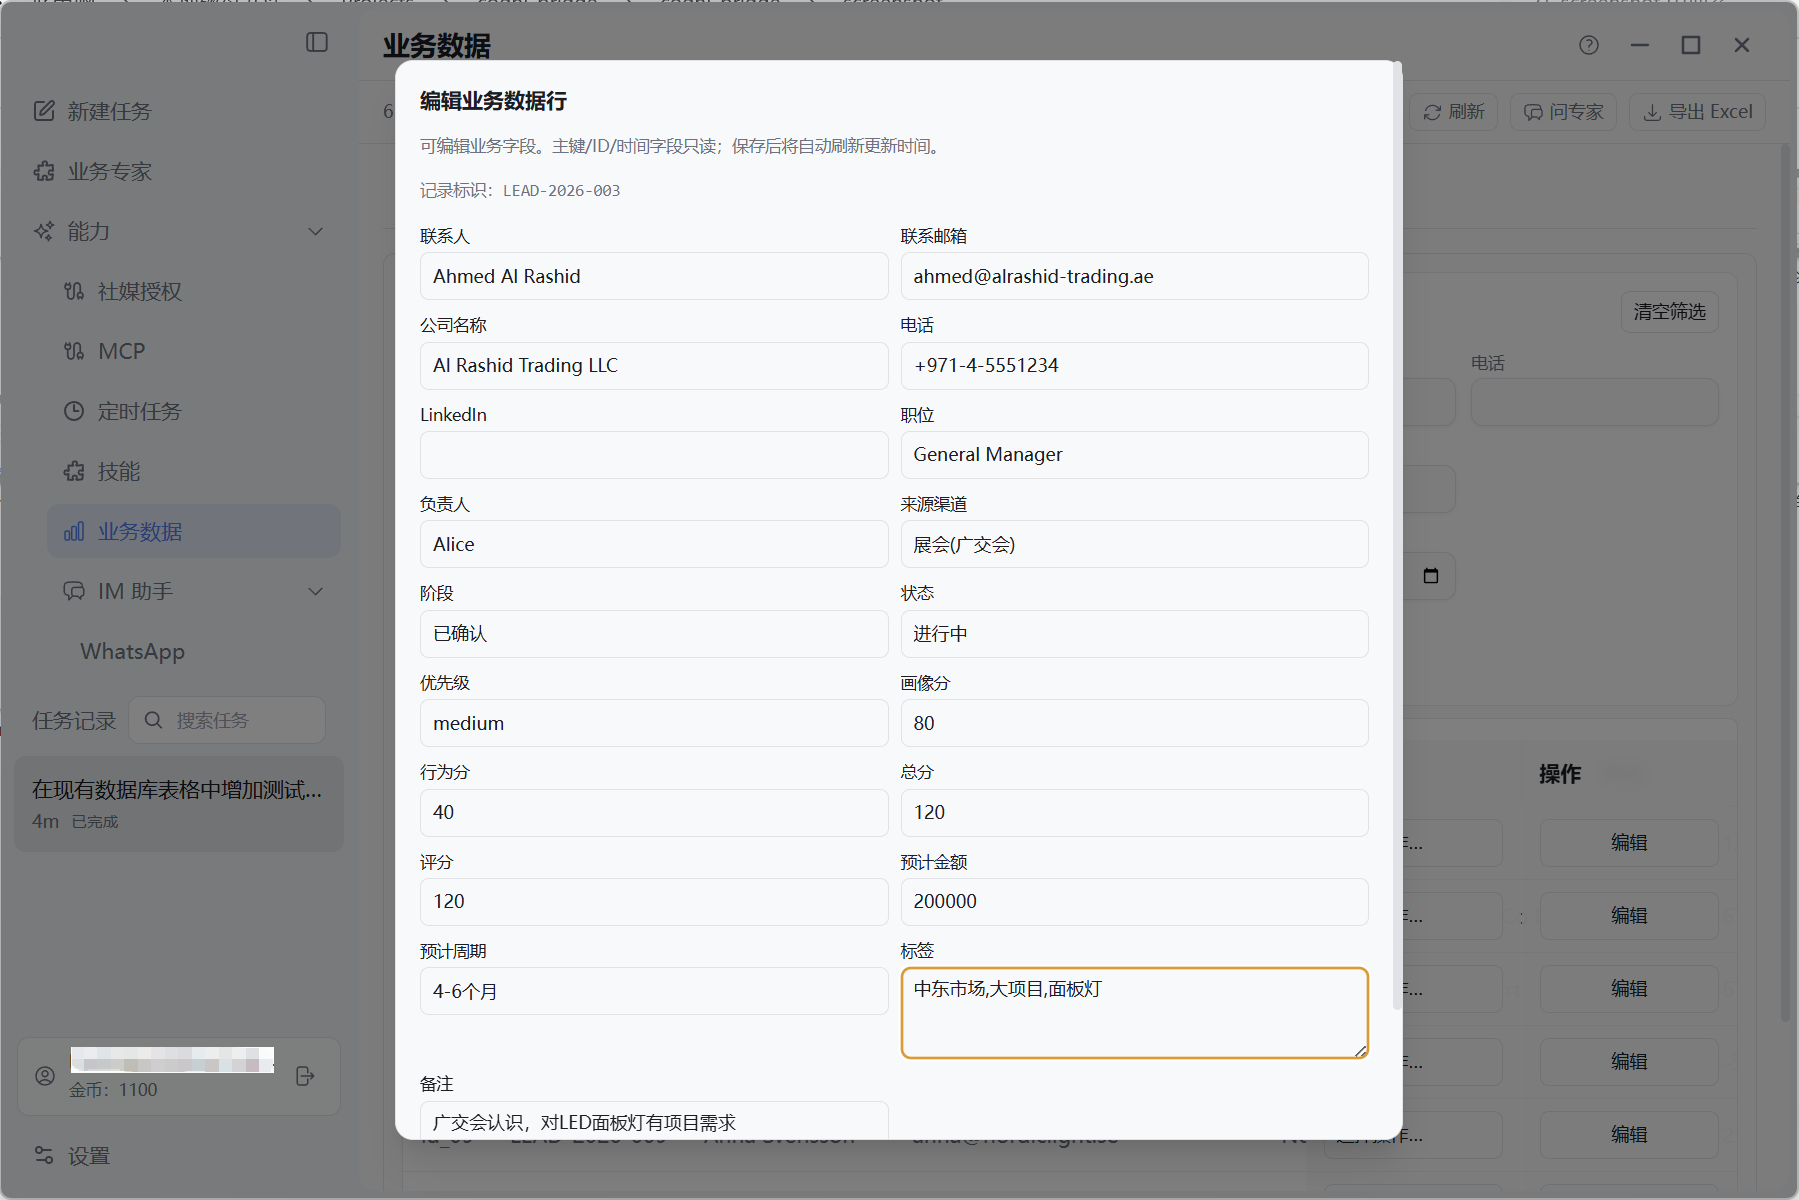This screenshot has height=1200, width=1799.
Task: Click the 状态 field showing 进行中
Action: coord(1134,634)
